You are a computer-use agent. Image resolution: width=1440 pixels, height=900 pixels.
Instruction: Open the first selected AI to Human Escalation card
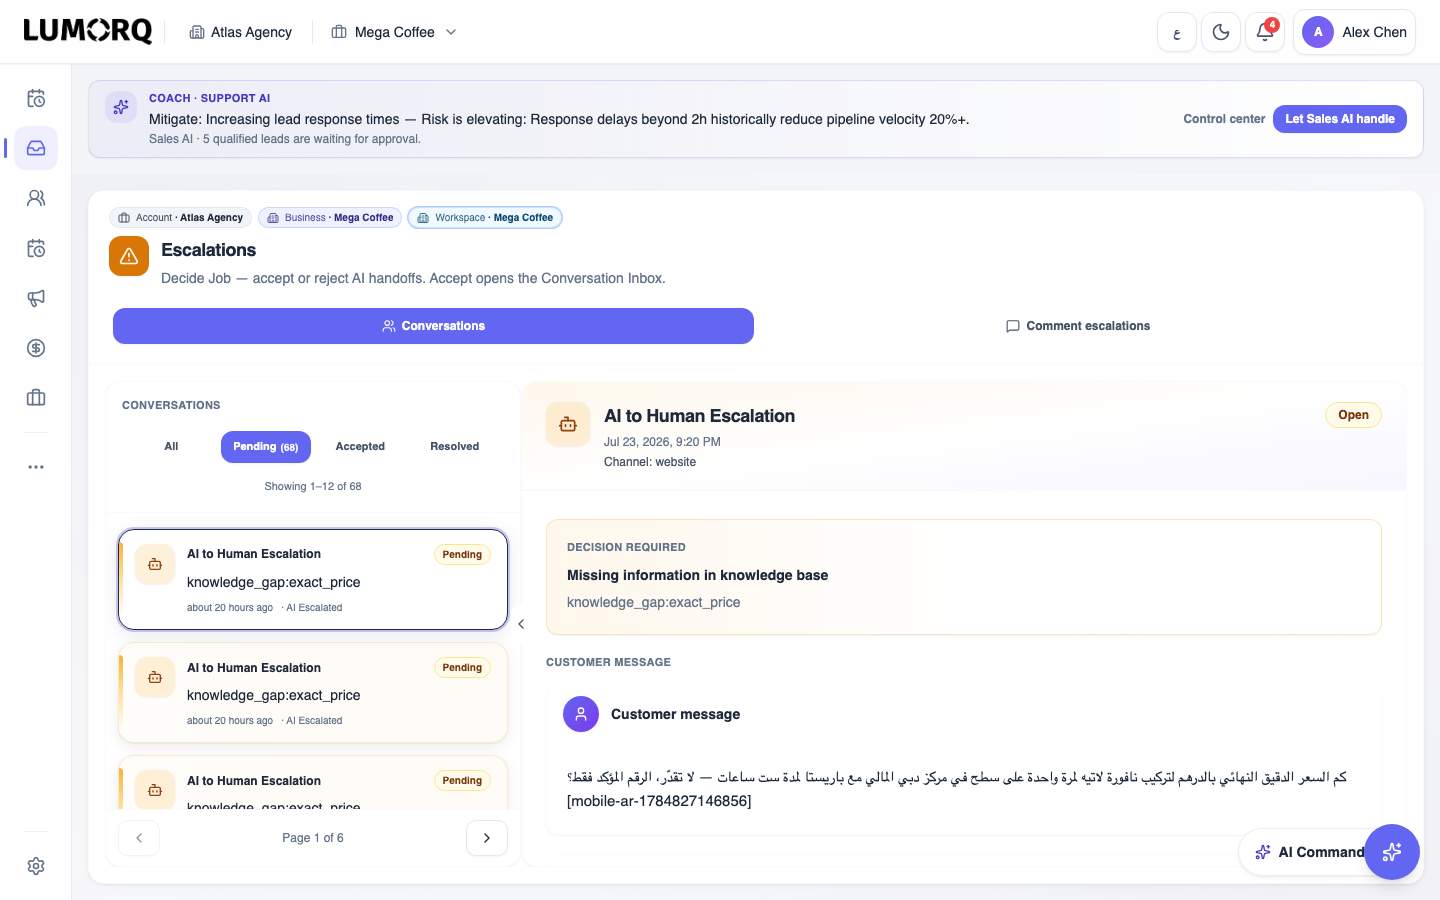313,580
